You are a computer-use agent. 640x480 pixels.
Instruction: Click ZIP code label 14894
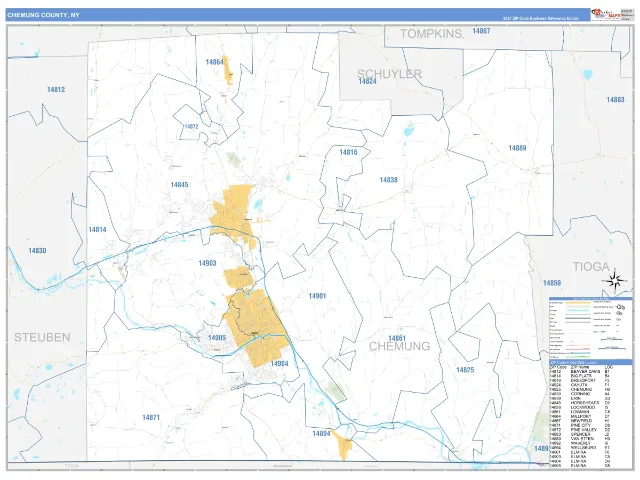(321, 433)
